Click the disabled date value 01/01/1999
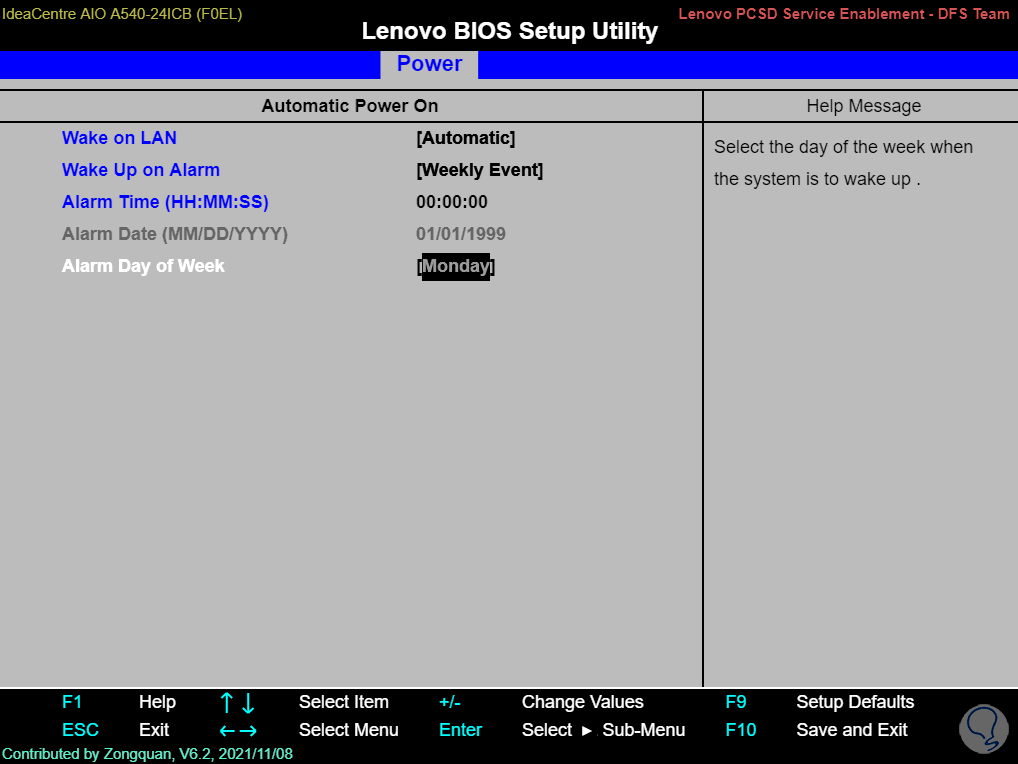 [x=460, y=234]
